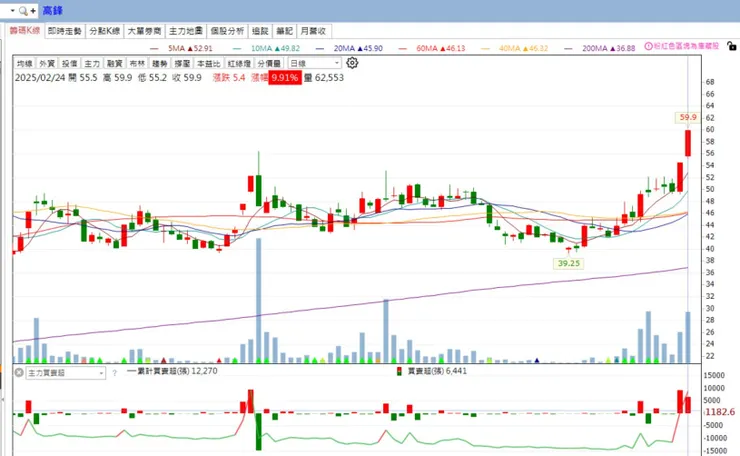Toggle the 主力 overlay button

(92, 63)
